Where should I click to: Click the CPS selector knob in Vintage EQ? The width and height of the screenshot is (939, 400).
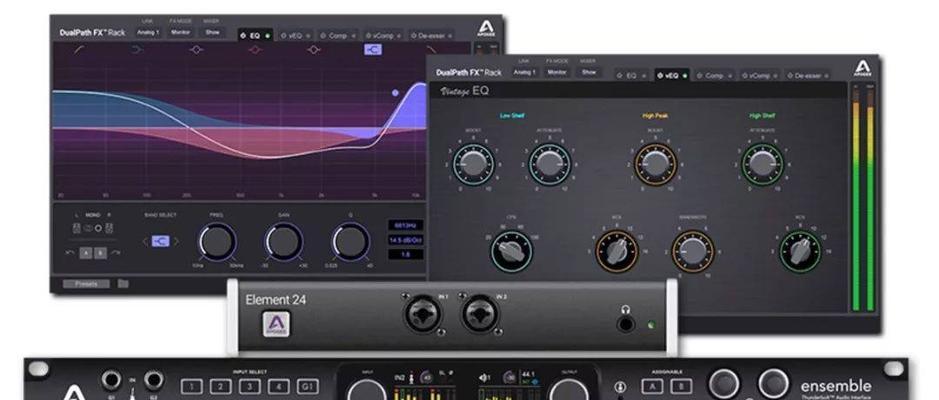[511, 252]
